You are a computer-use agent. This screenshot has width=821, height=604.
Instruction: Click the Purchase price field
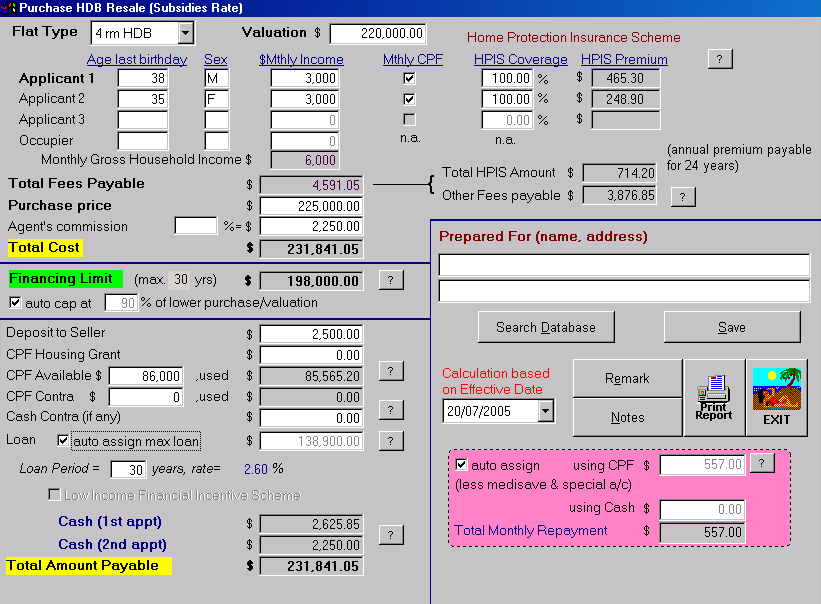point(311,206)
